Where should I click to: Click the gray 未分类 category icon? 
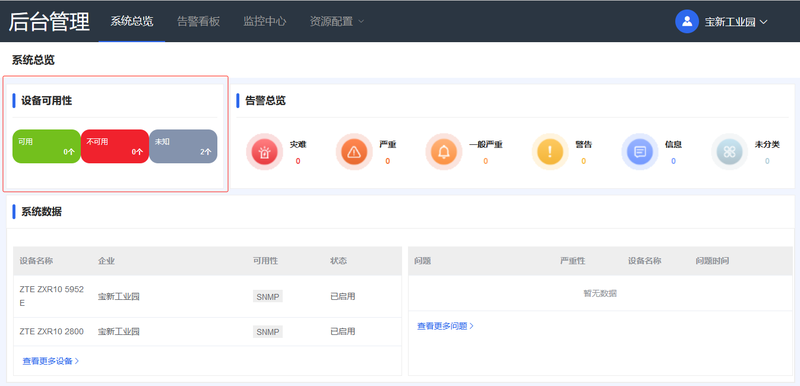pyautogui.click(x=729, y=151)
